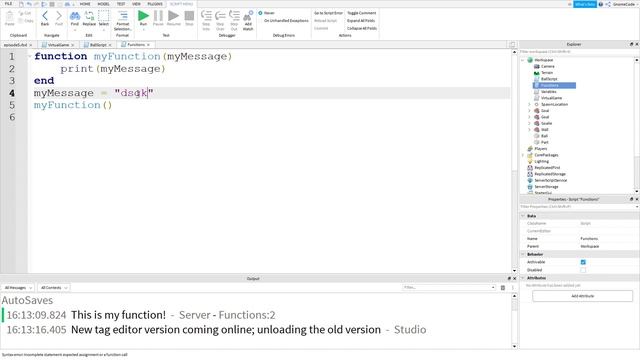Open the All Messages dropdown
The height and width of the screenshot is (360, 640).
pos(17,288)
